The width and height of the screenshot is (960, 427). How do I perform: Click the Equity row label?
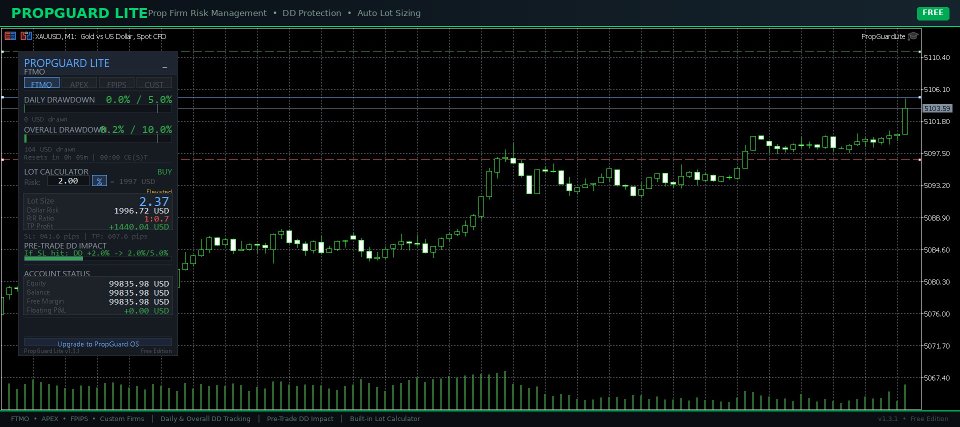tap(37, 284)
